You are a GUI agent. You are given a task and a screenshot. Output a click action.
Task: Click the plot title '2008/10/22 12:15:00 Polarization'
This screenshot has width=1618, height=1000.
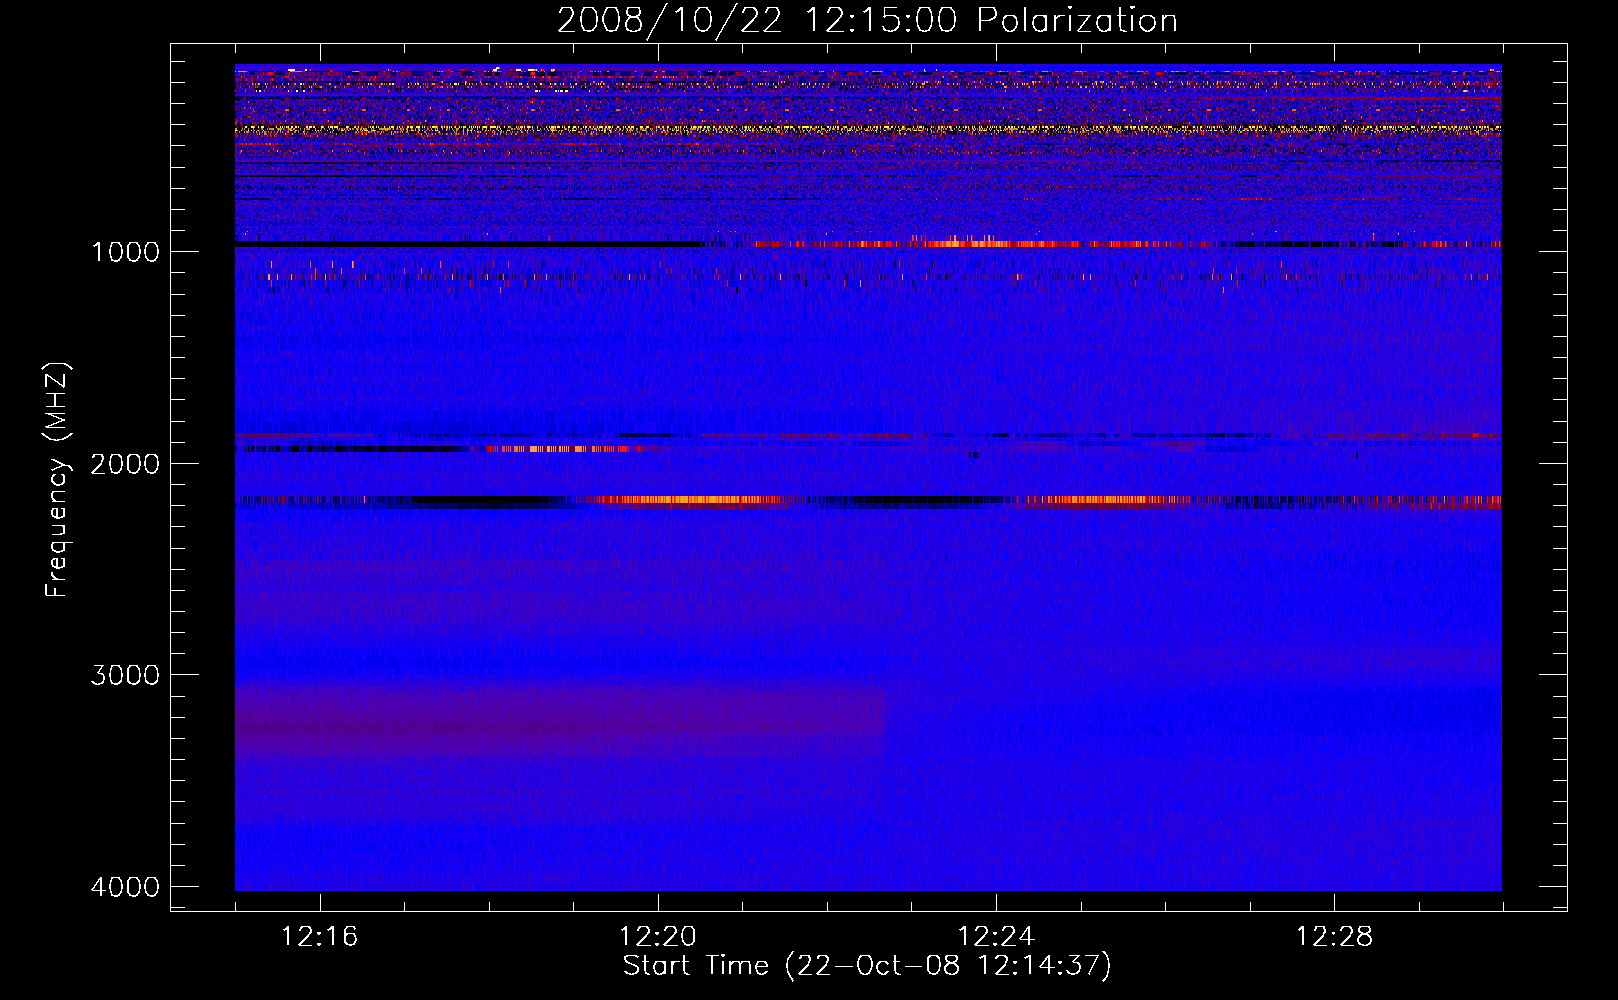867,21
